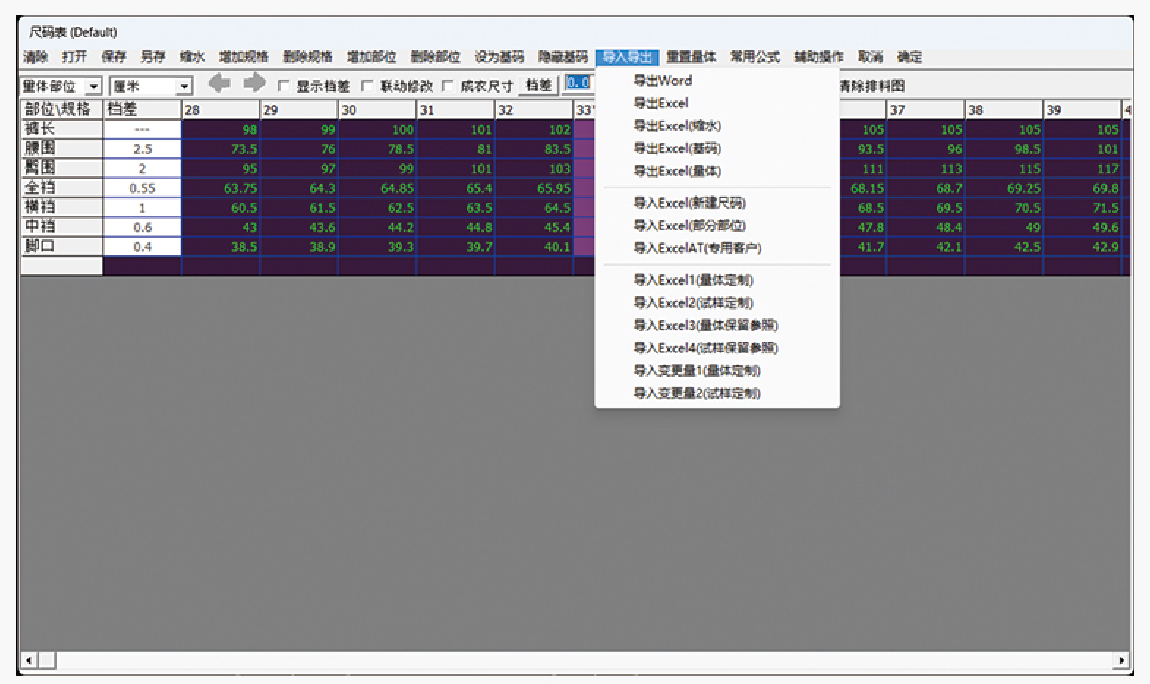
Task: Open the 量体部位 dropdown
Action: 94,87
